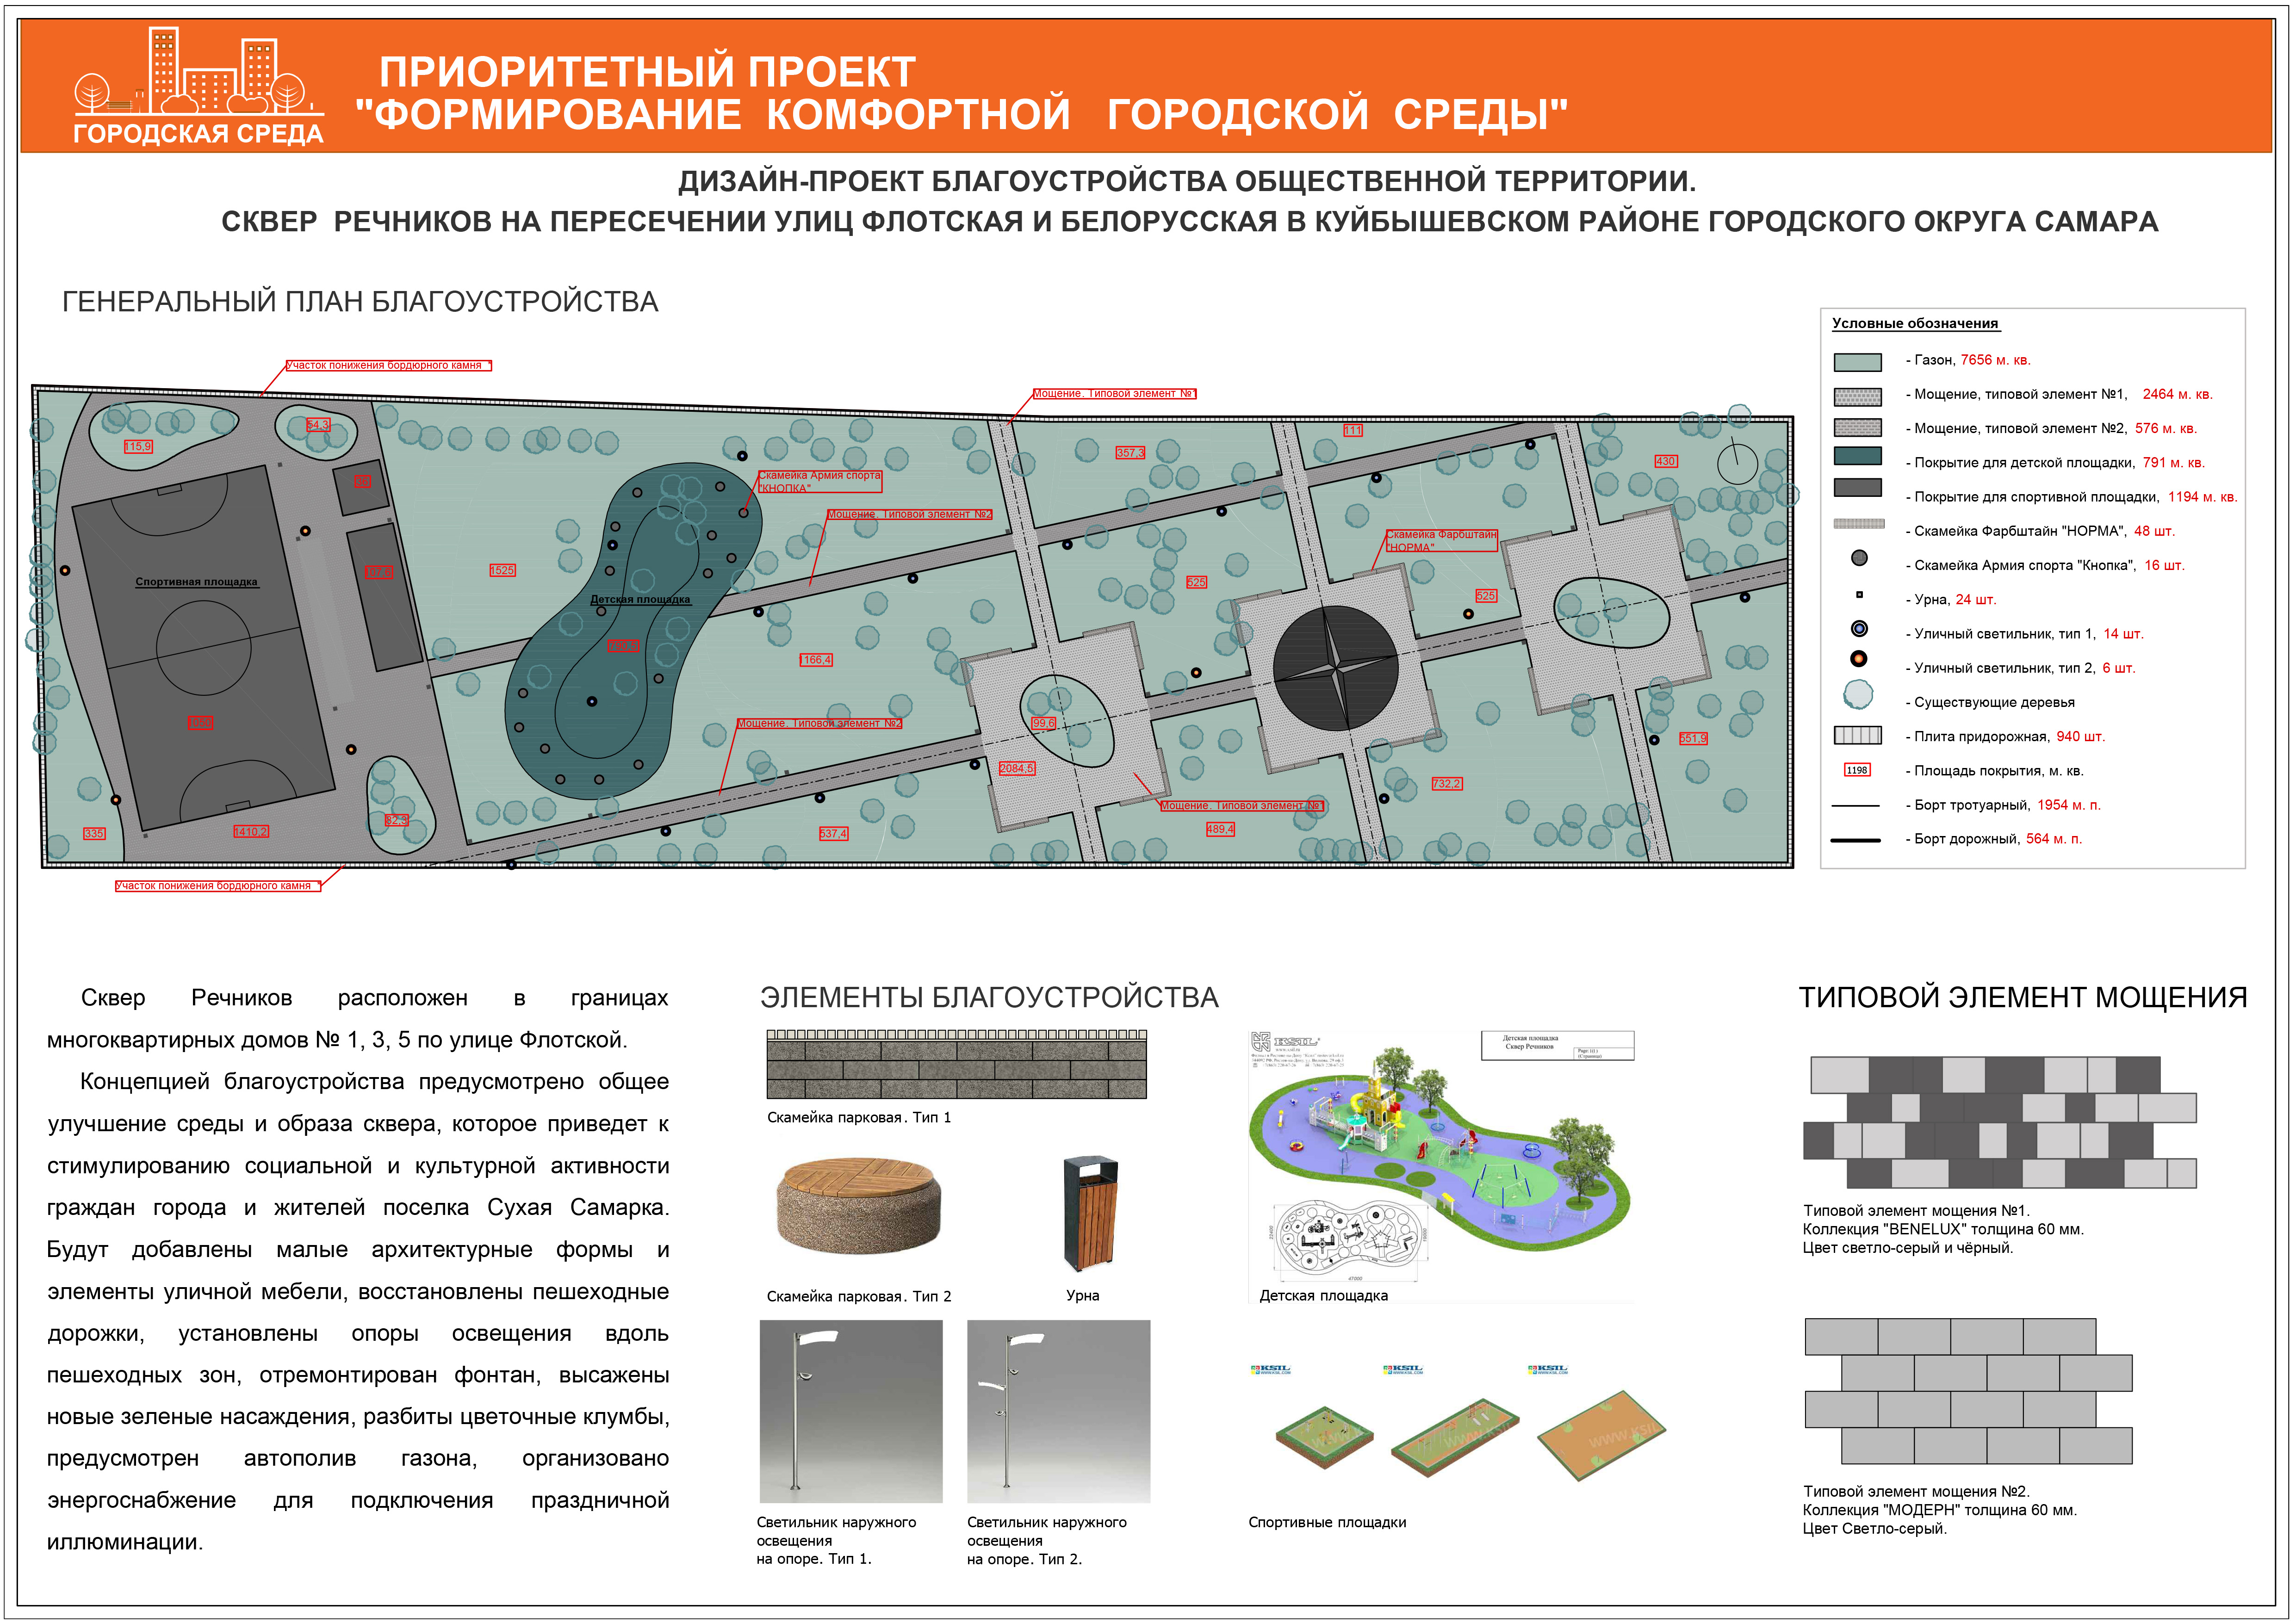Viewport: 2296px width, 1623px height.
Task: Click the Урна trash bin image
Action: [x=1090, y=1213]
